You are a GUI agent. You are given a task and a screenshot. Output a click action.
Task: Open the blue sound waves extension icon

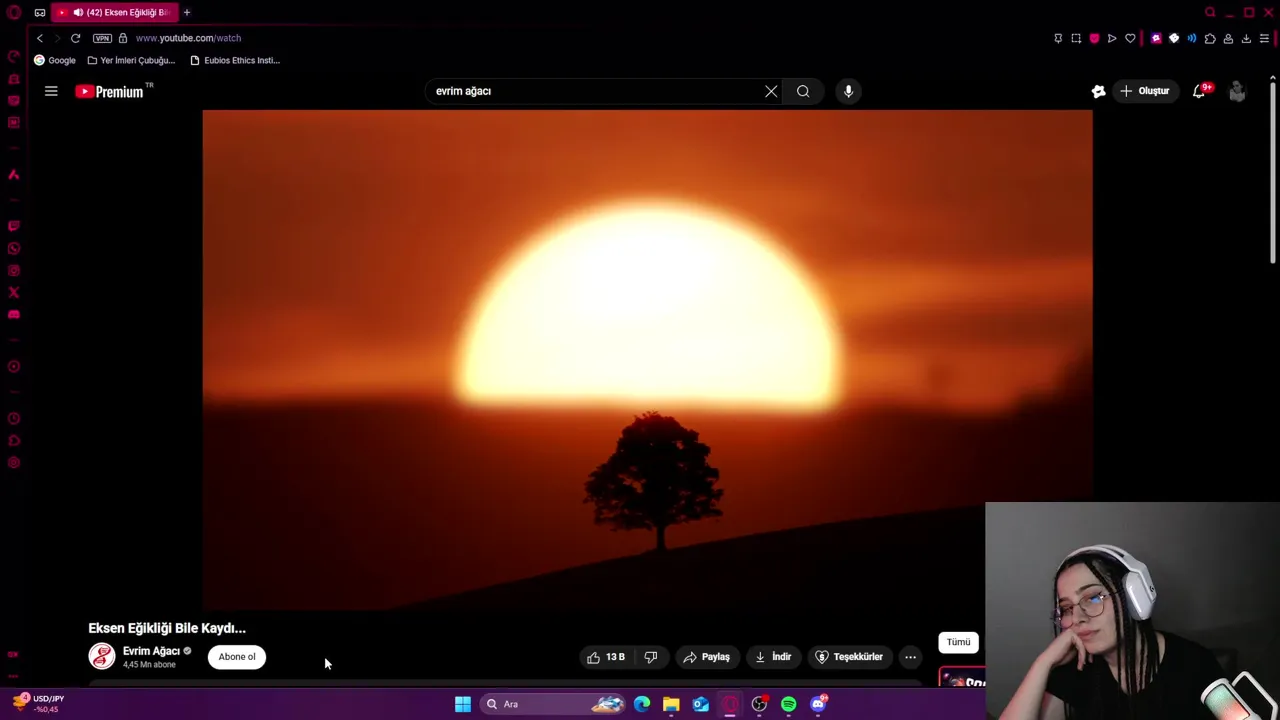tap(1192, 38)
